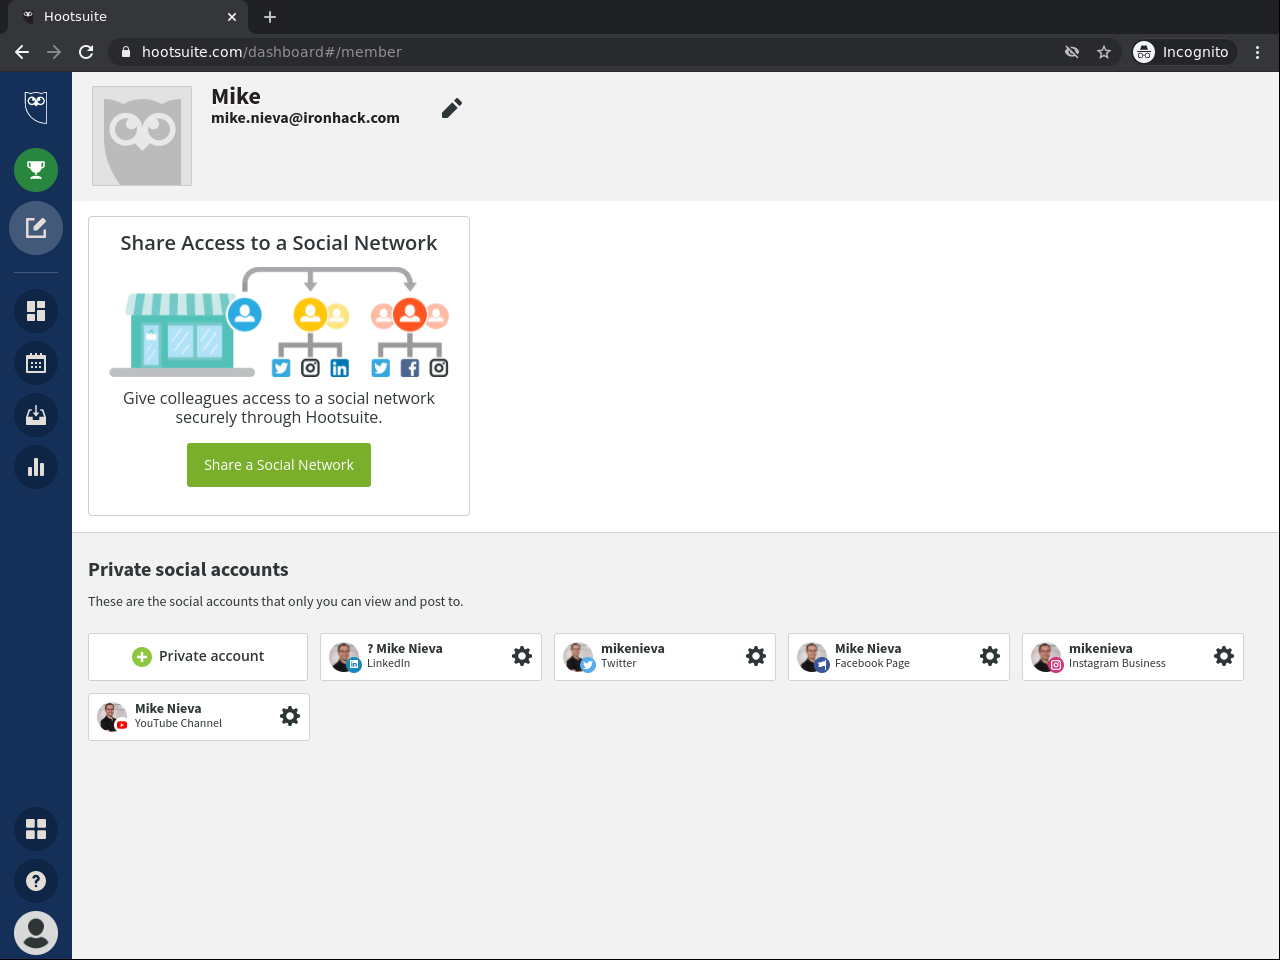Viewport: 1280px width, 960px height.
Task: Close the Hootsuite browser tab
Action: pos(232,17)
